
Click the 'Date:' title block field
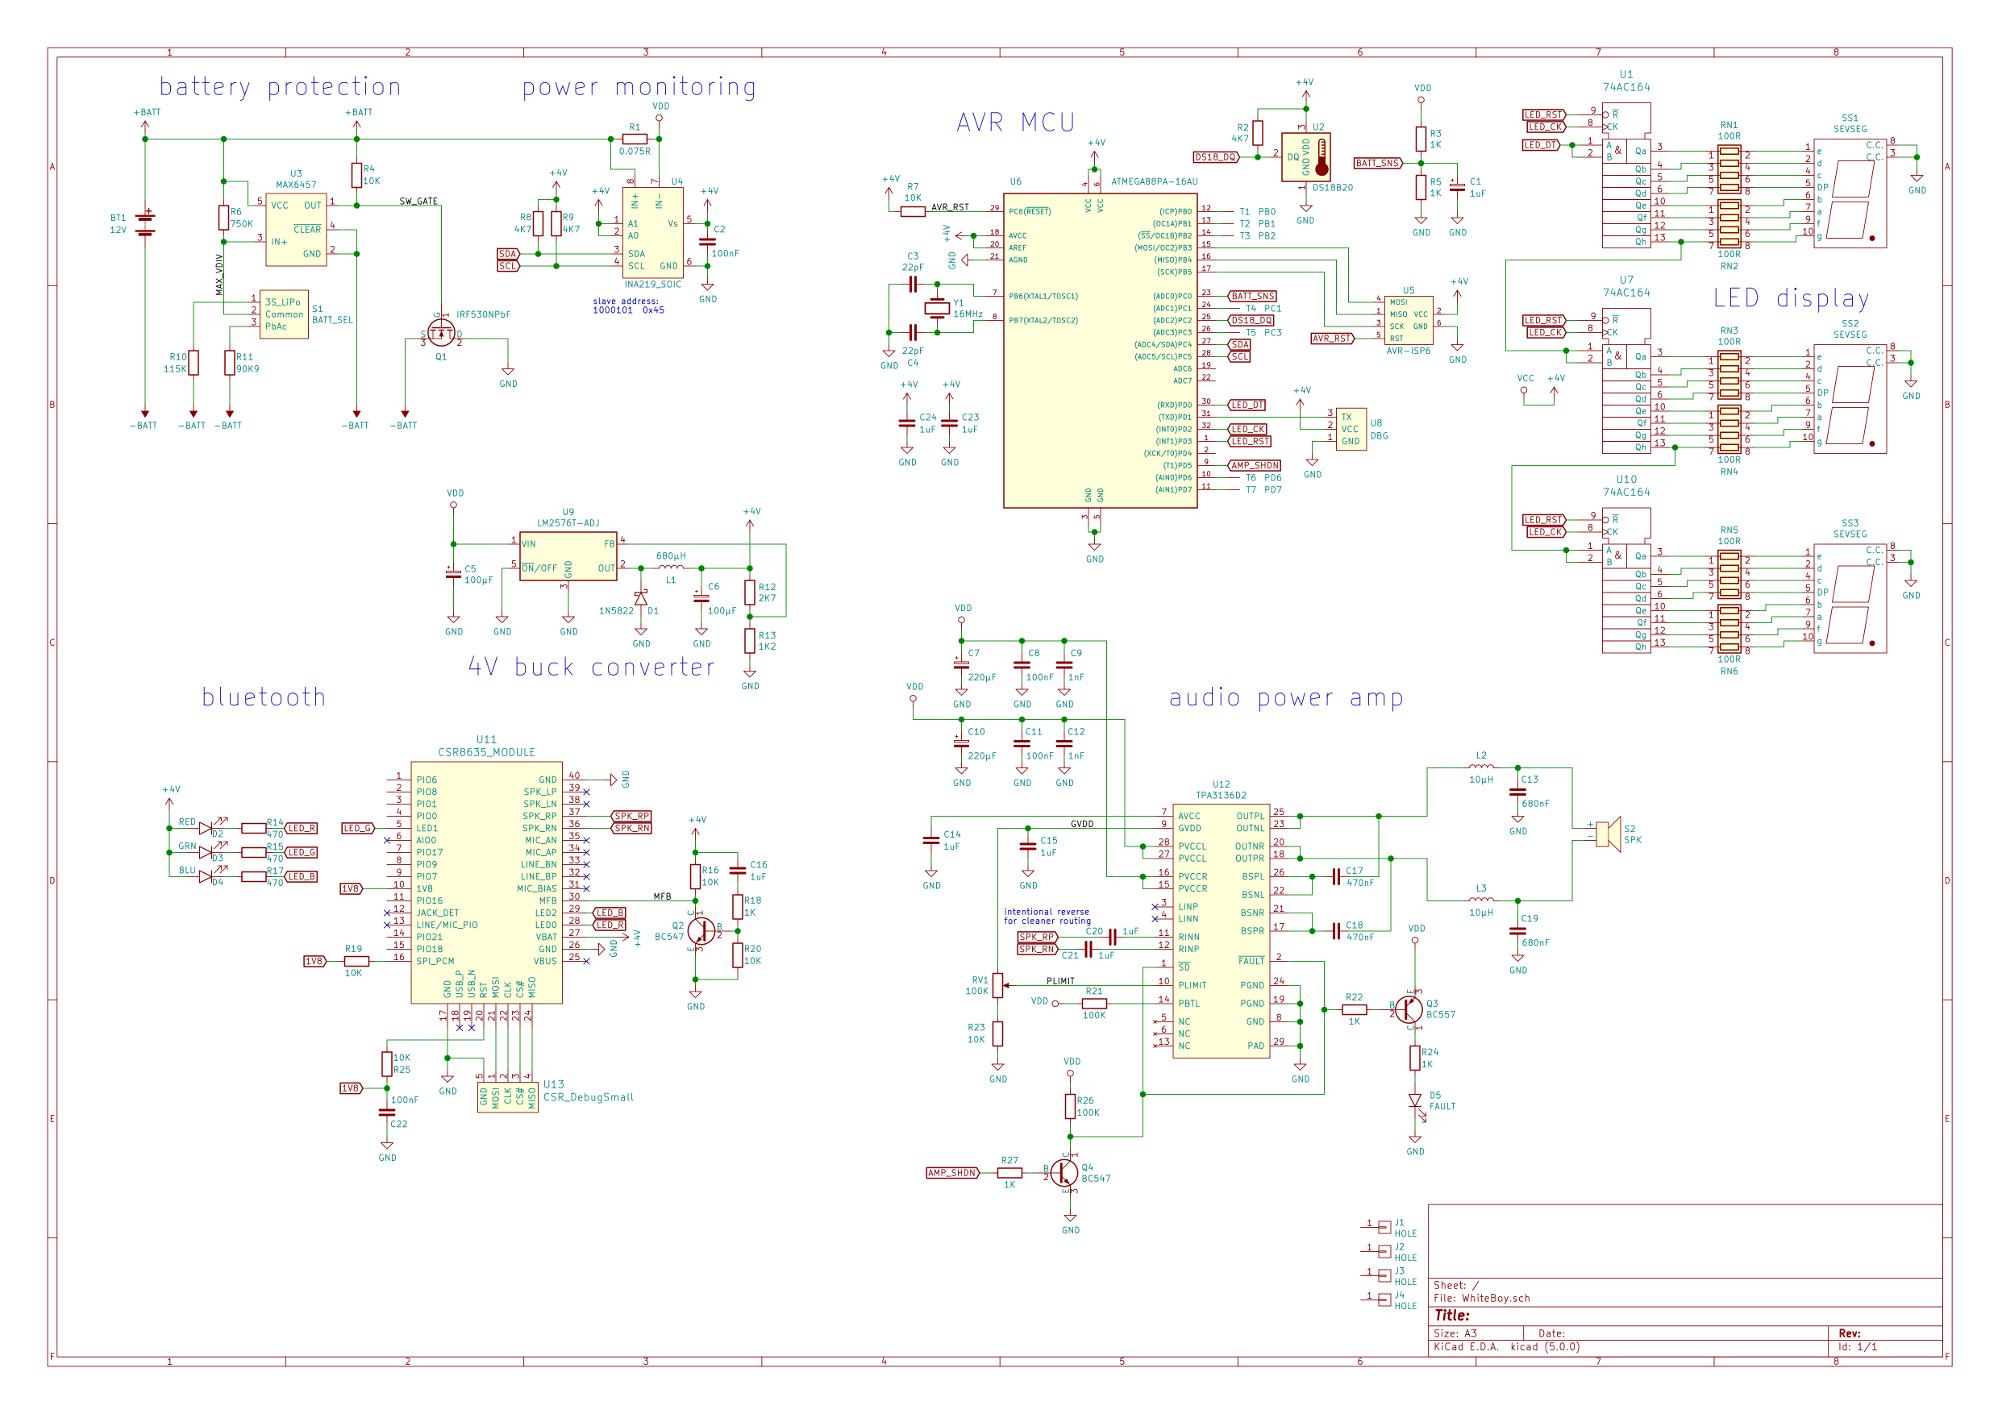(1552, 1333)
